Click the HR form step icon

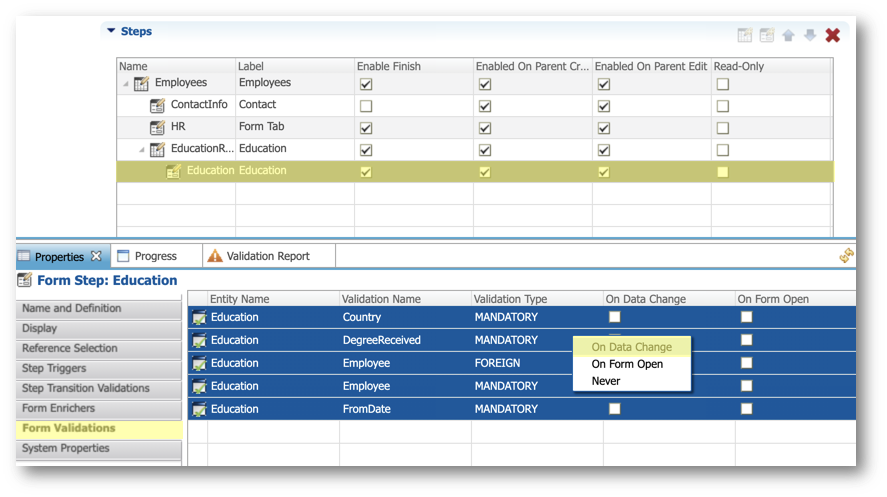[x=157, y=127]
